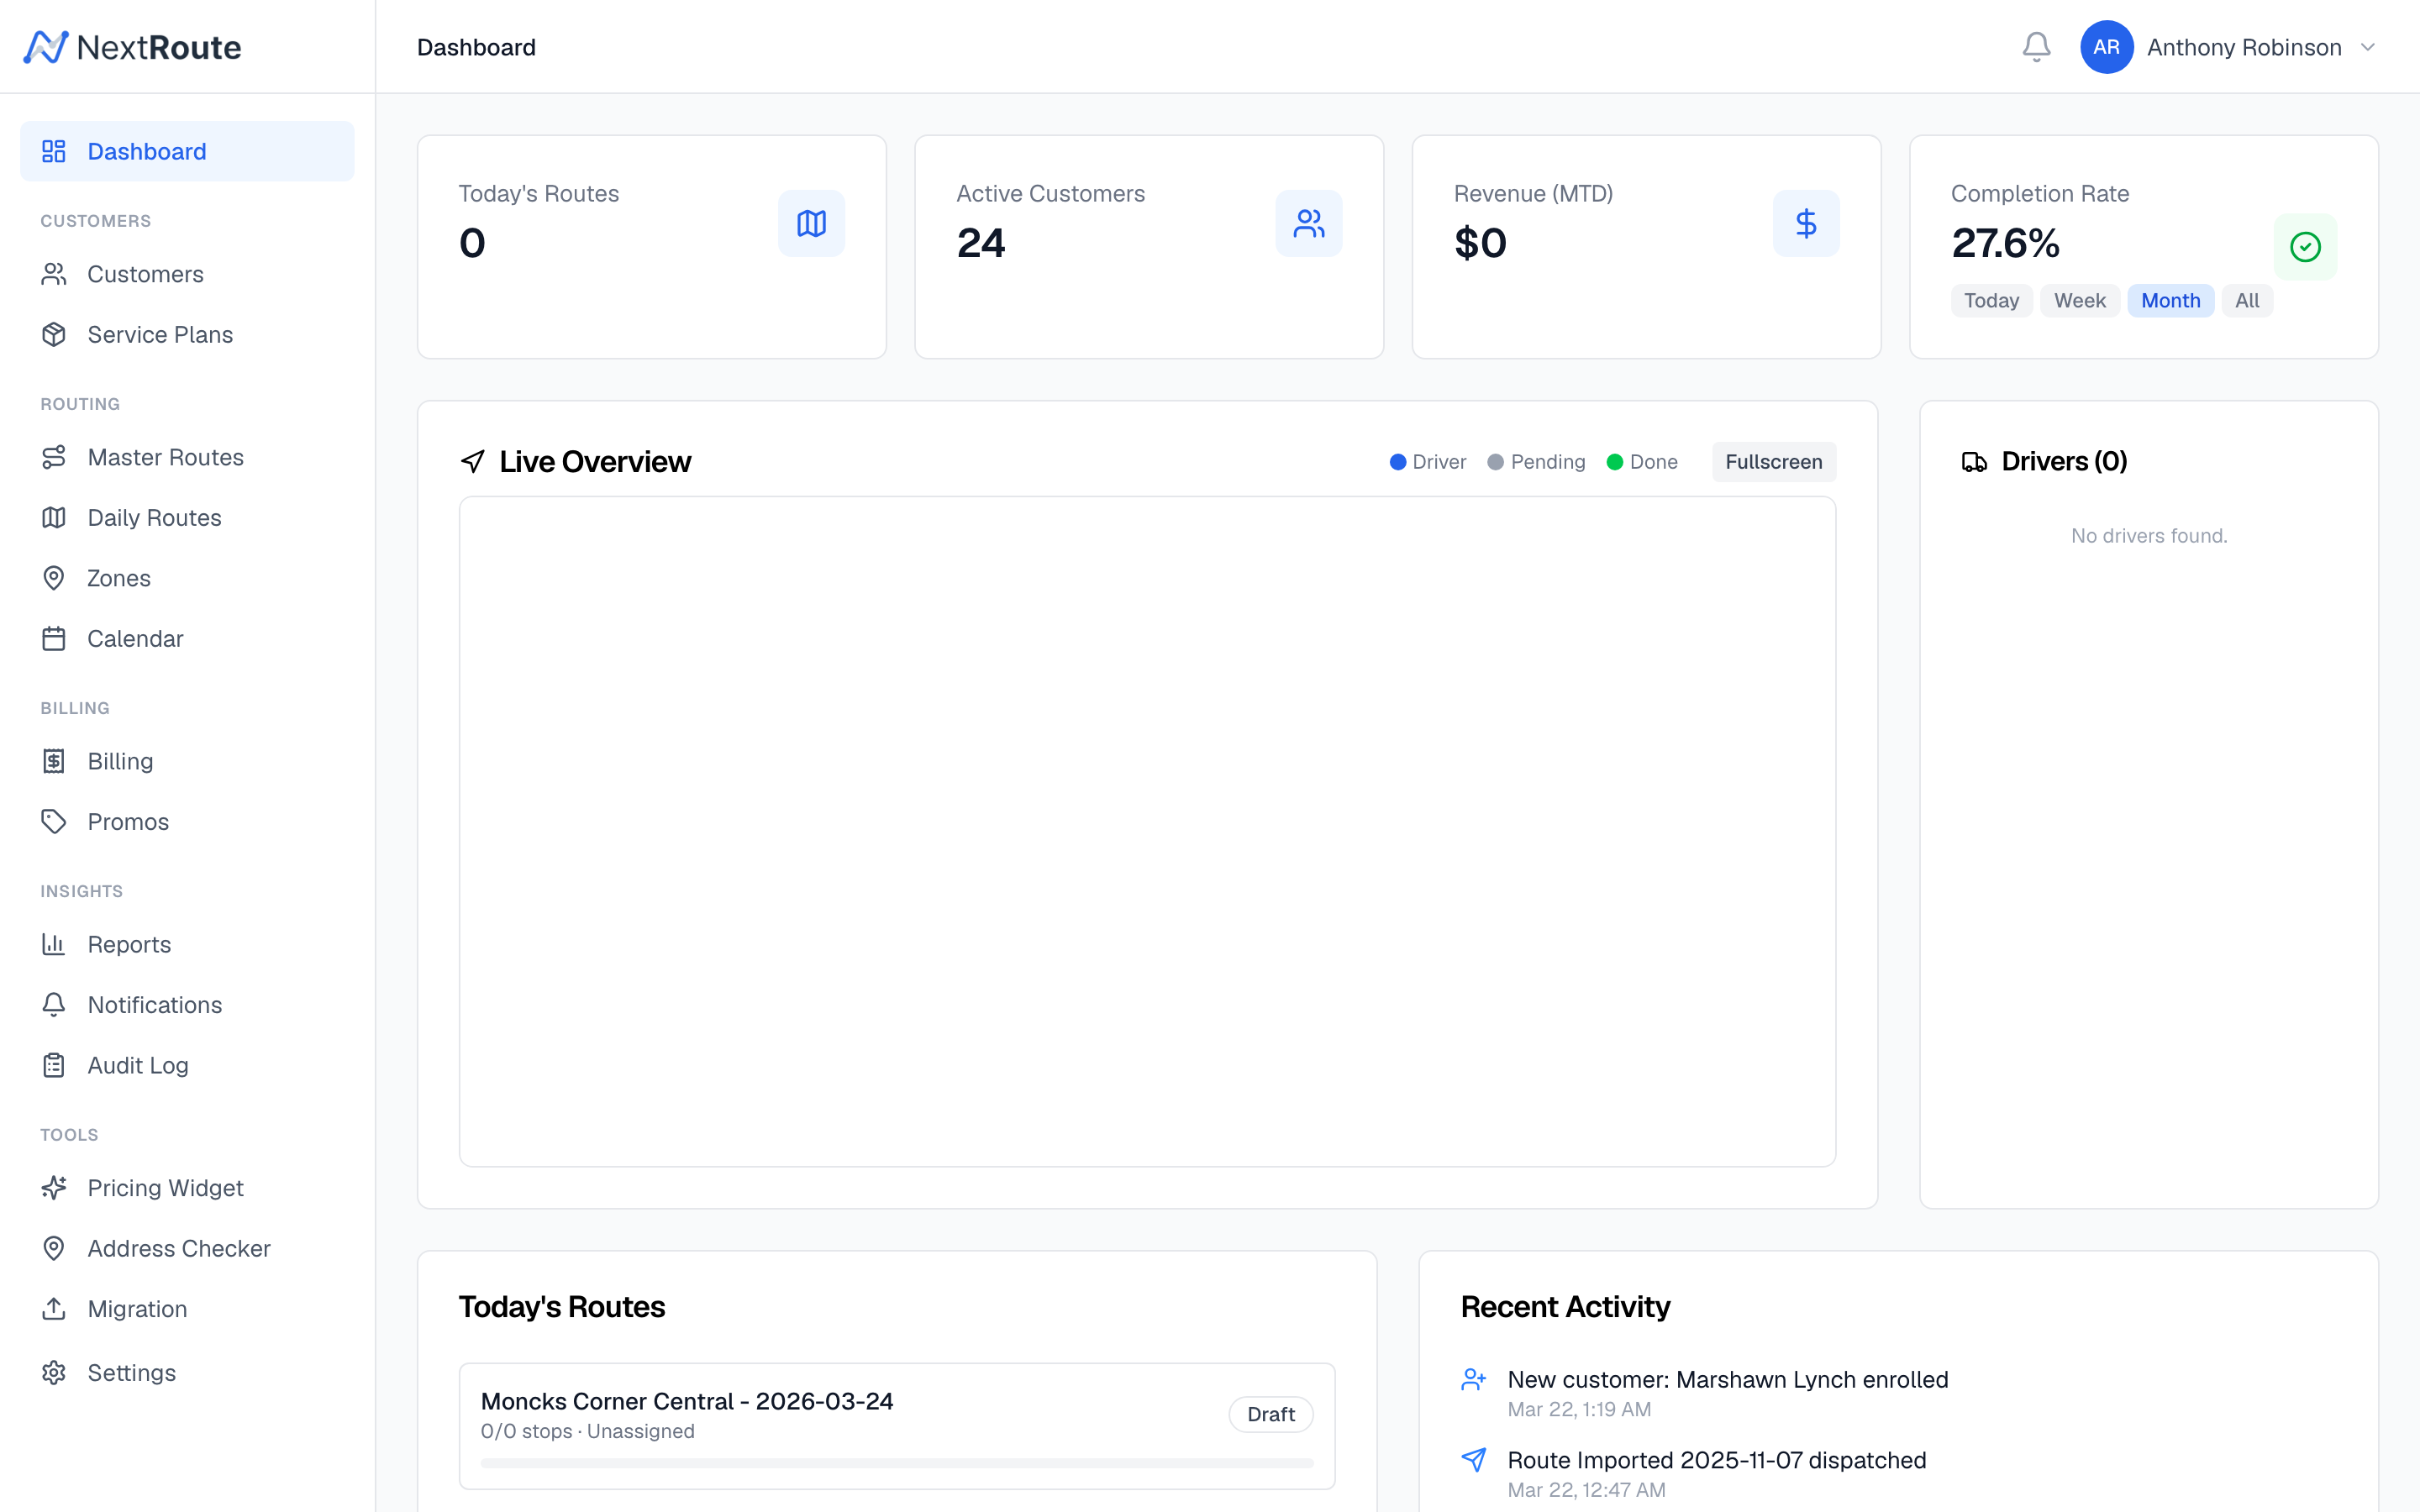Go to the Billing page

(120, 761)
